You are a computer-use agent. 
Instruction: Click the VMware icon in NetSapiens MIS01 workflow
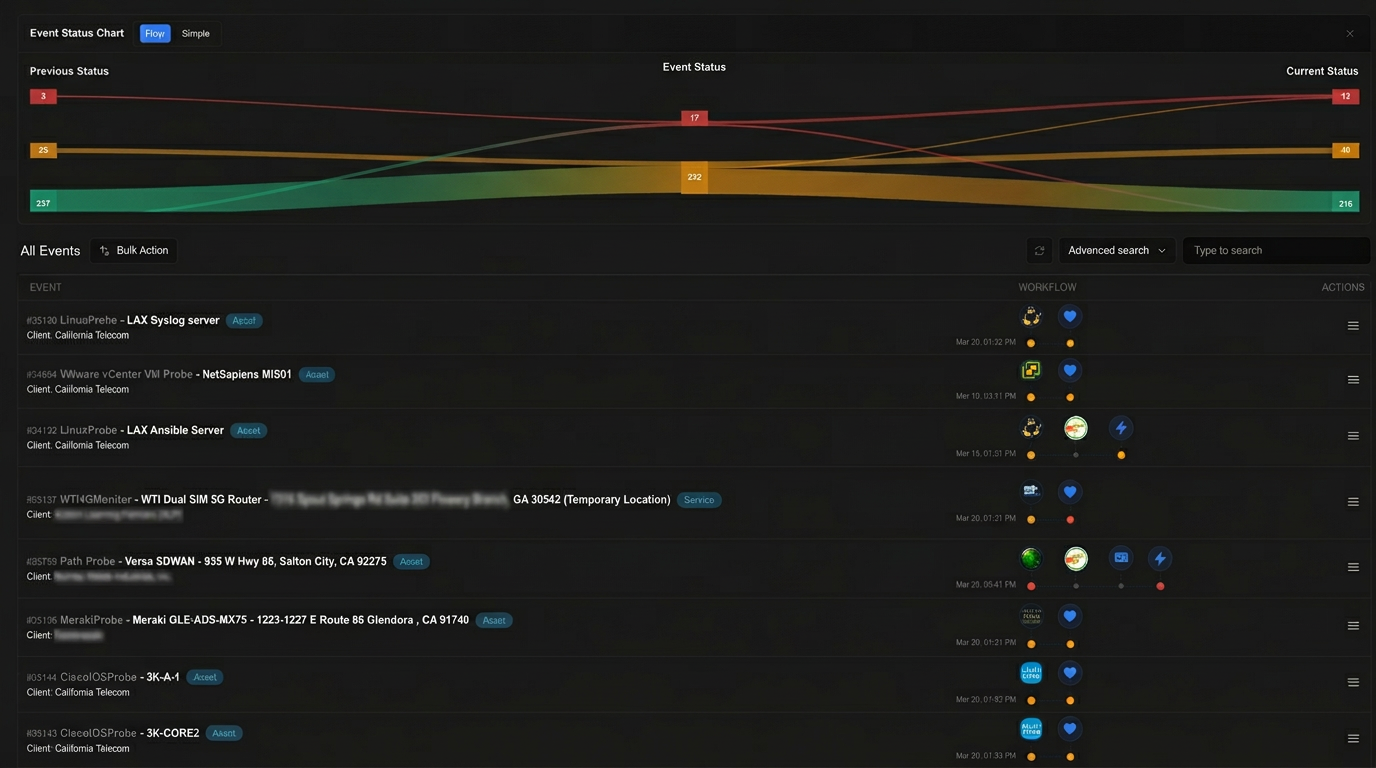[1031, 371]
